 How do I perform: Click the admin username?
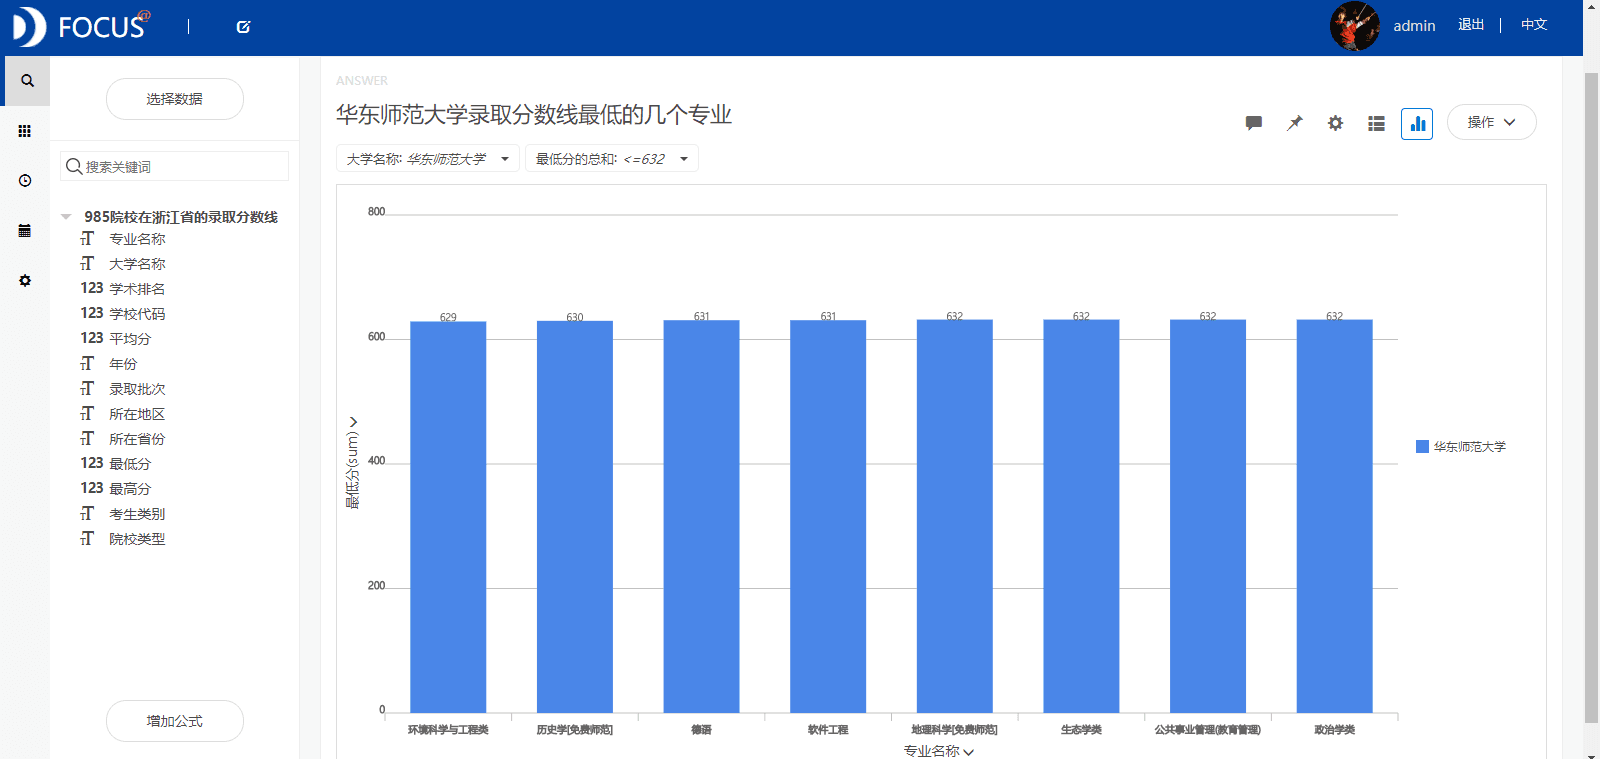[1414, 26]
